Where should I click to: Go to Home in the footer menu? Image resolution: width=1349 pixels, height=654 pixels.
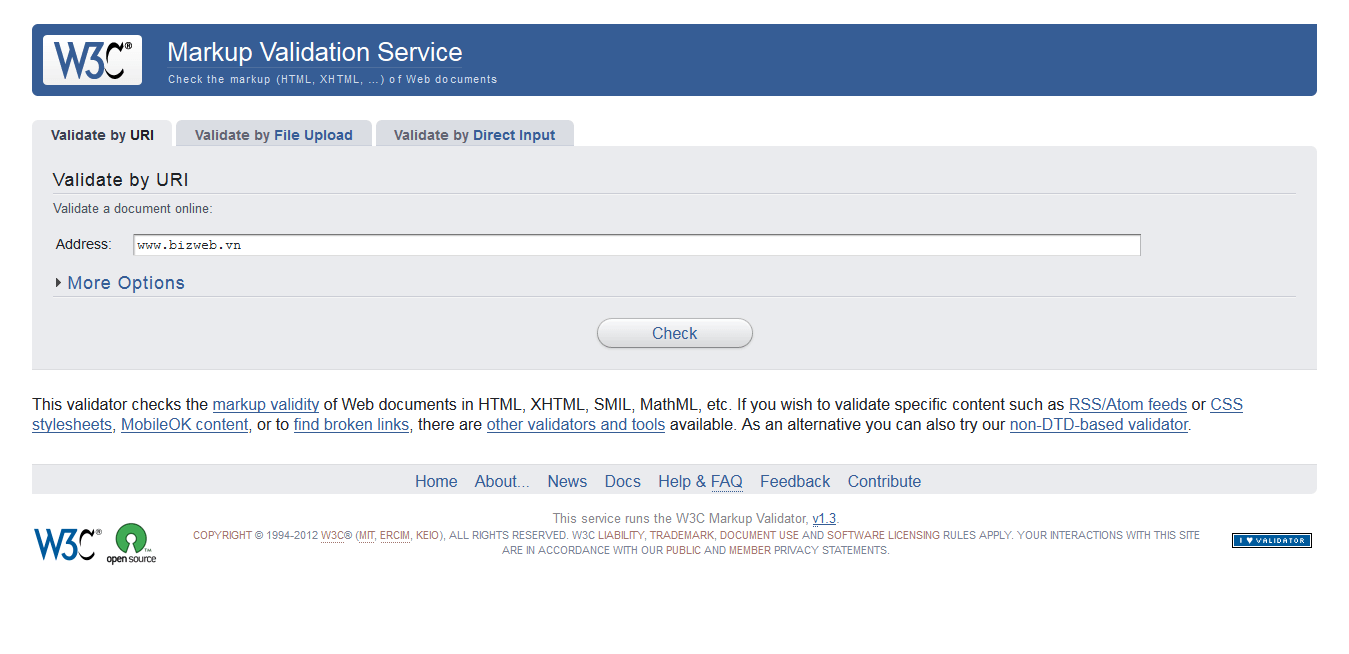tap(436, 481)
